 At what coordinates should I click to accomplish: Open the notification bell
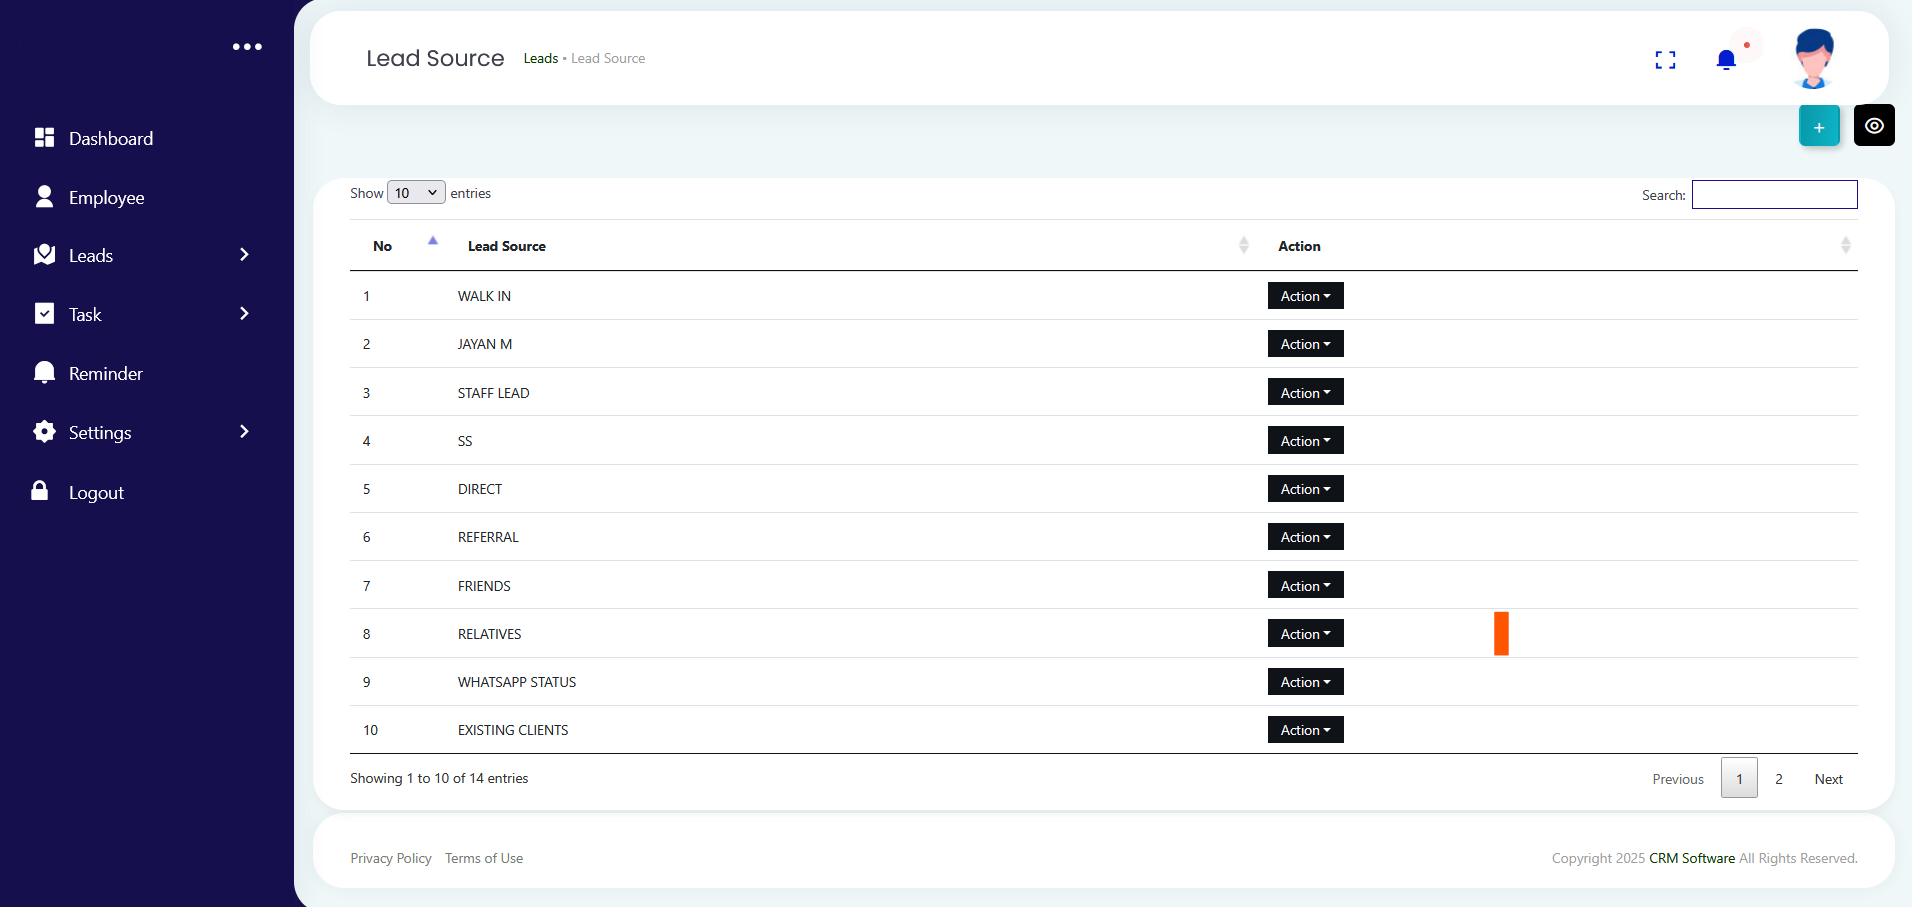point(1726,60)
